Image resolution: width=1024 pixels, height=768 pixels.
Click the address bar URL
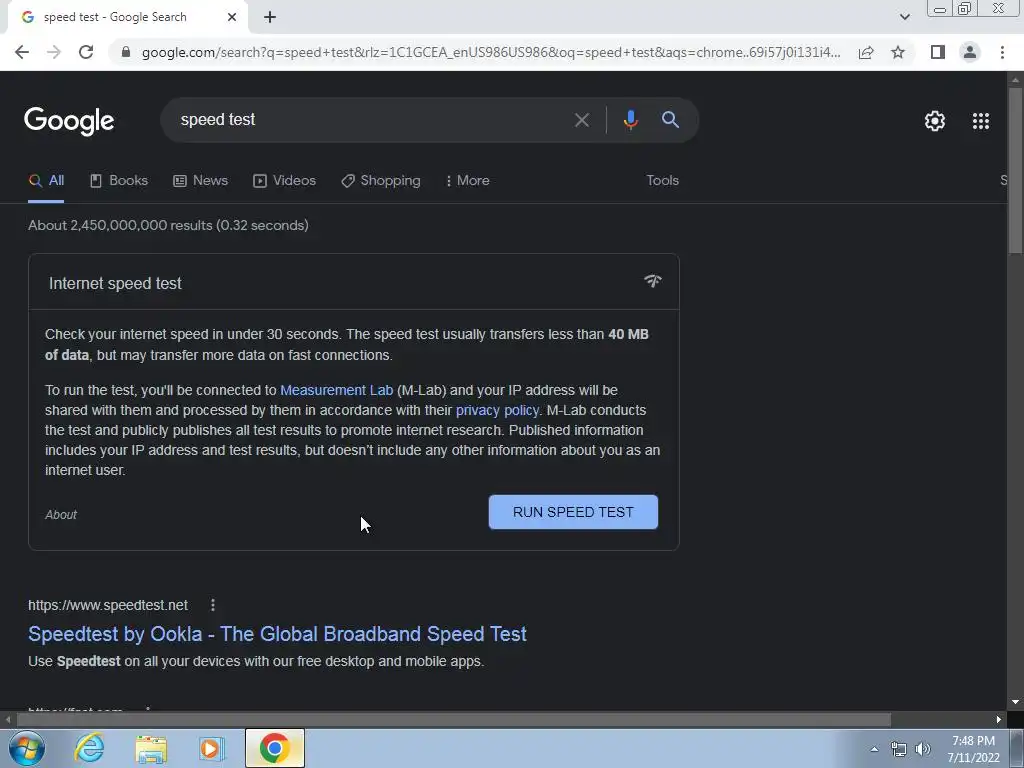click(491, 52)
